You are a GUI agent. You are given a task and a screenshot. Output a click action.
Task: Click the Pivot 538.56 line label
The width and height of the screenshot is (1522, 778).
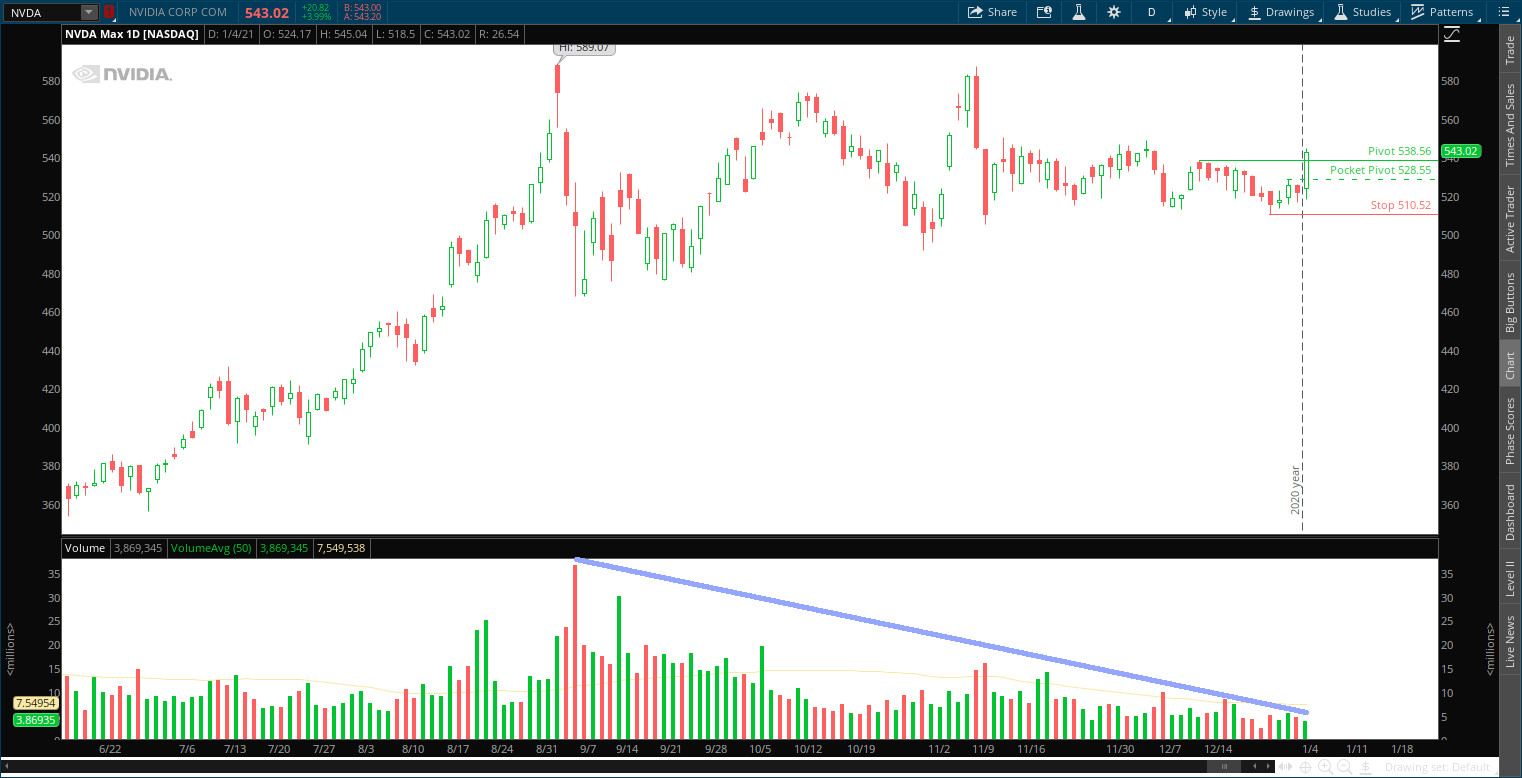(1400, 151)
